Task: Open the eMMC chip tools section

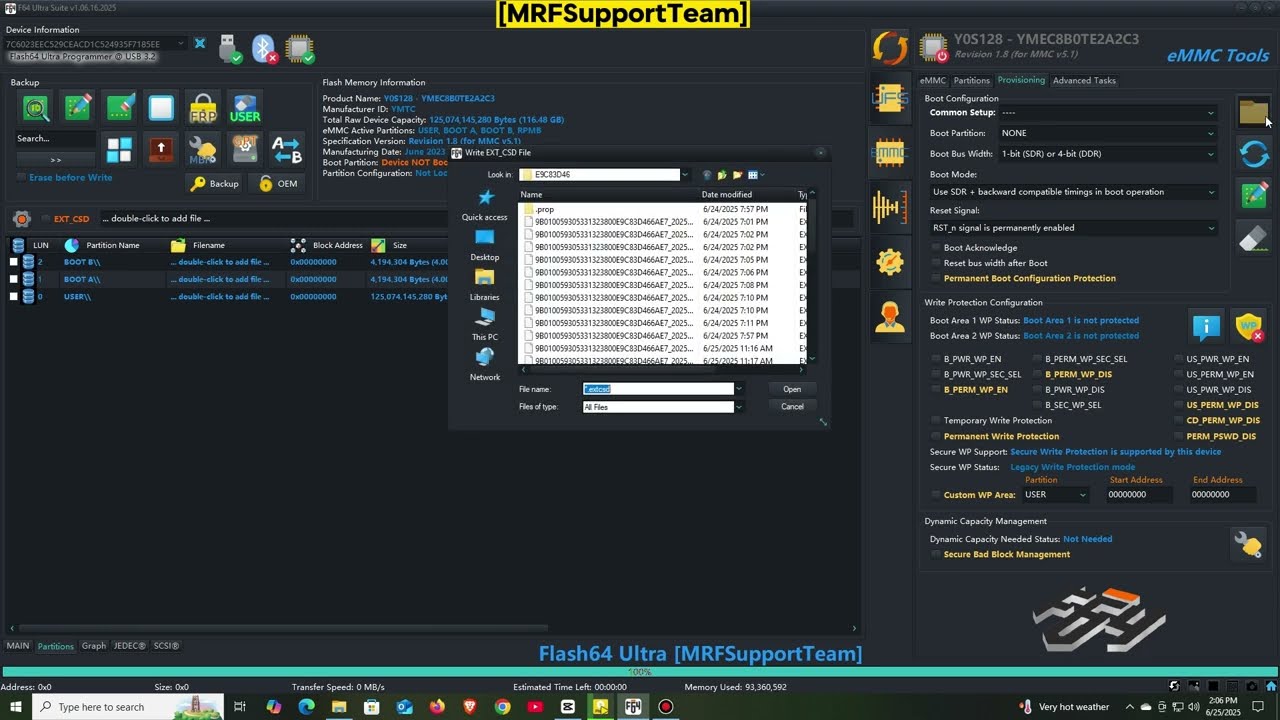Action: (889, 153)
